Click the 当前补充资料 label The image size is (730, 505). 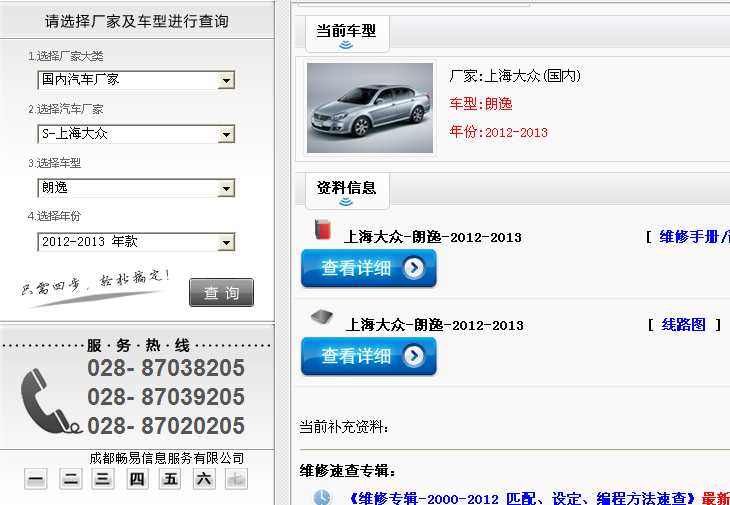[x=344, y=426]
